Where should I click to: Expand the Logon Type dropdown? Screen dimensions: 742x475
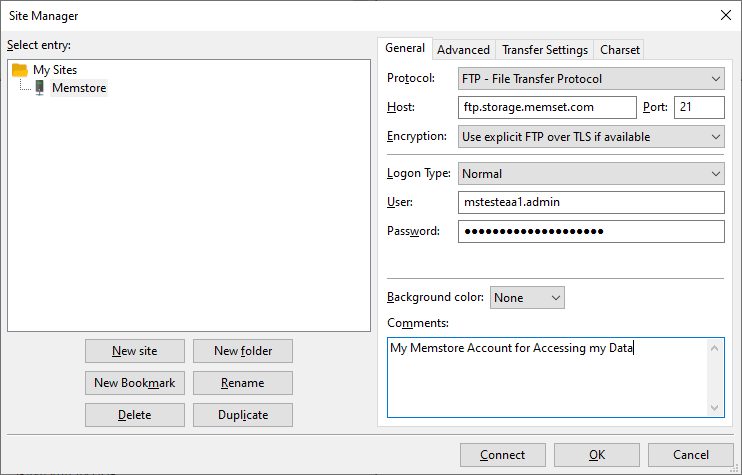(x=591, y=174)
